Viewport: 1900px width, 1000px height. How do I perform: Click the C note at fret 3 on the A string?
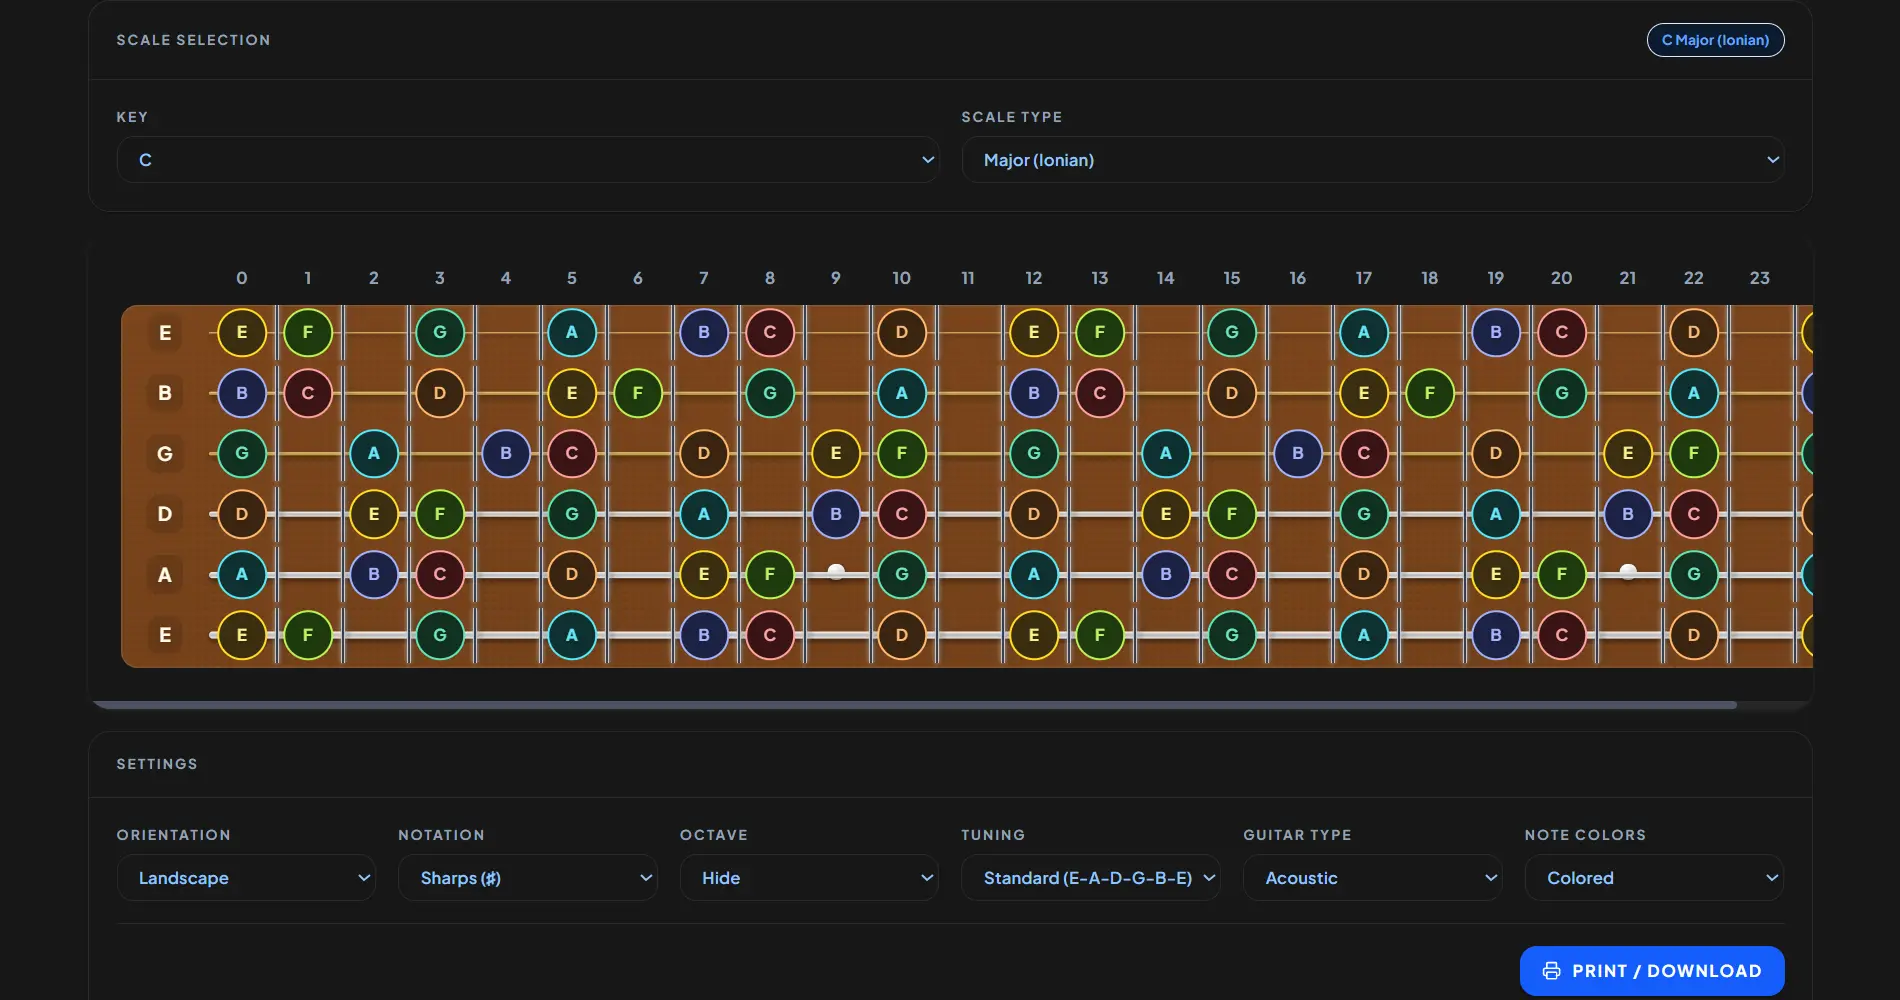pos(440,575)
